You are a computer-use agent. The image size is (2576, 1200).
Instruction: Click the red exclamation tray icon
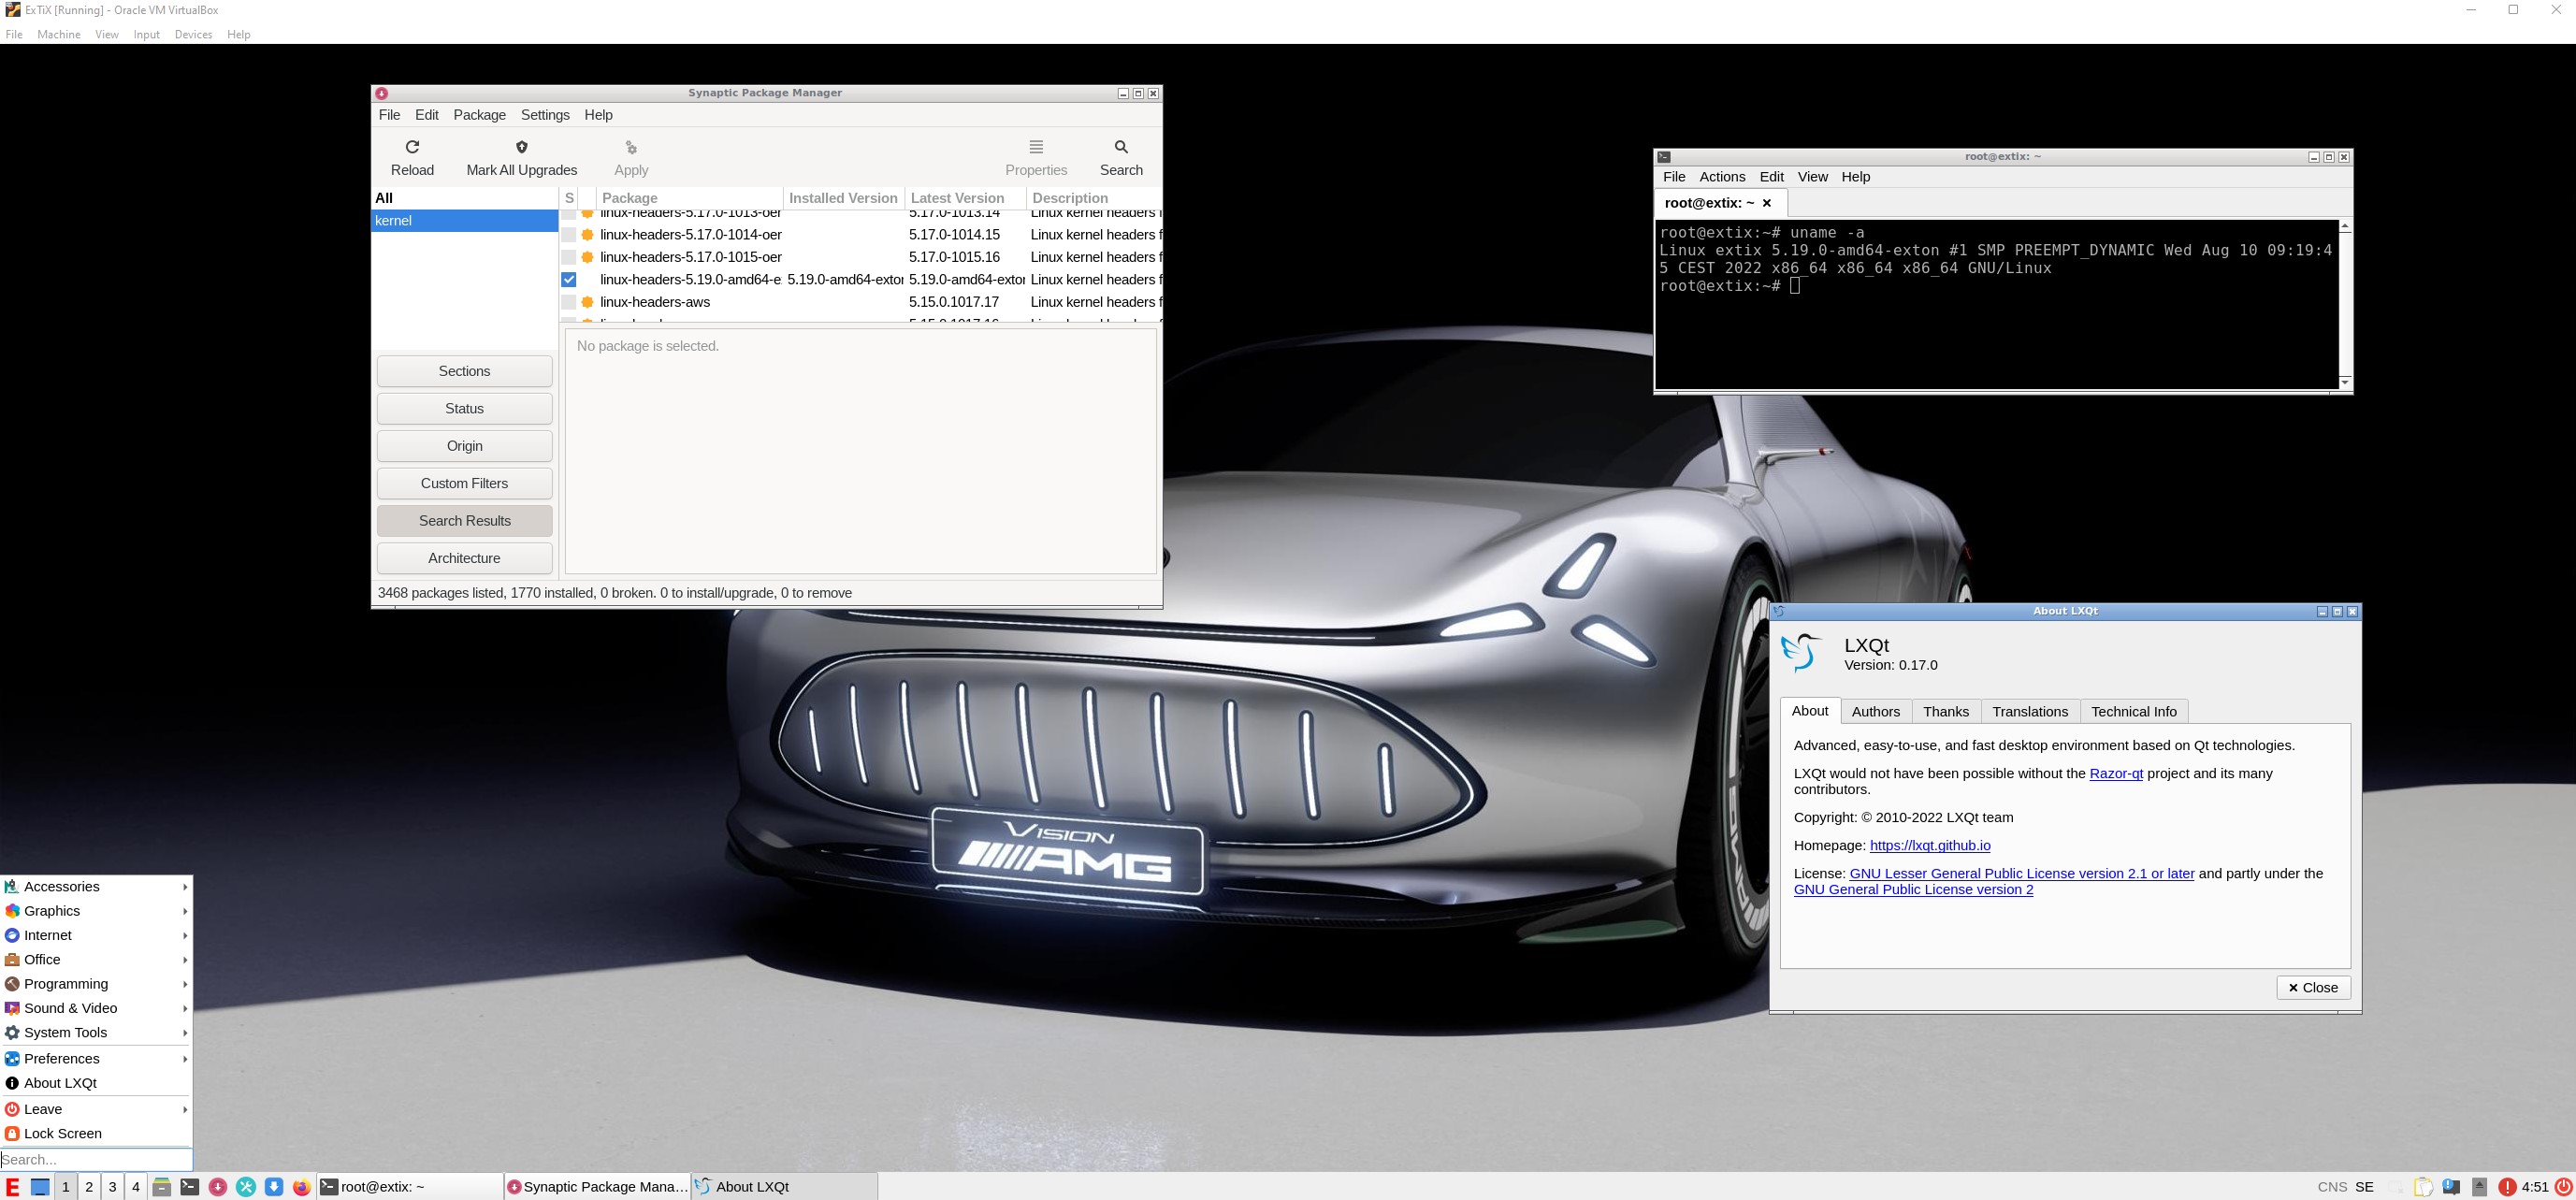click(2507, 1187)
